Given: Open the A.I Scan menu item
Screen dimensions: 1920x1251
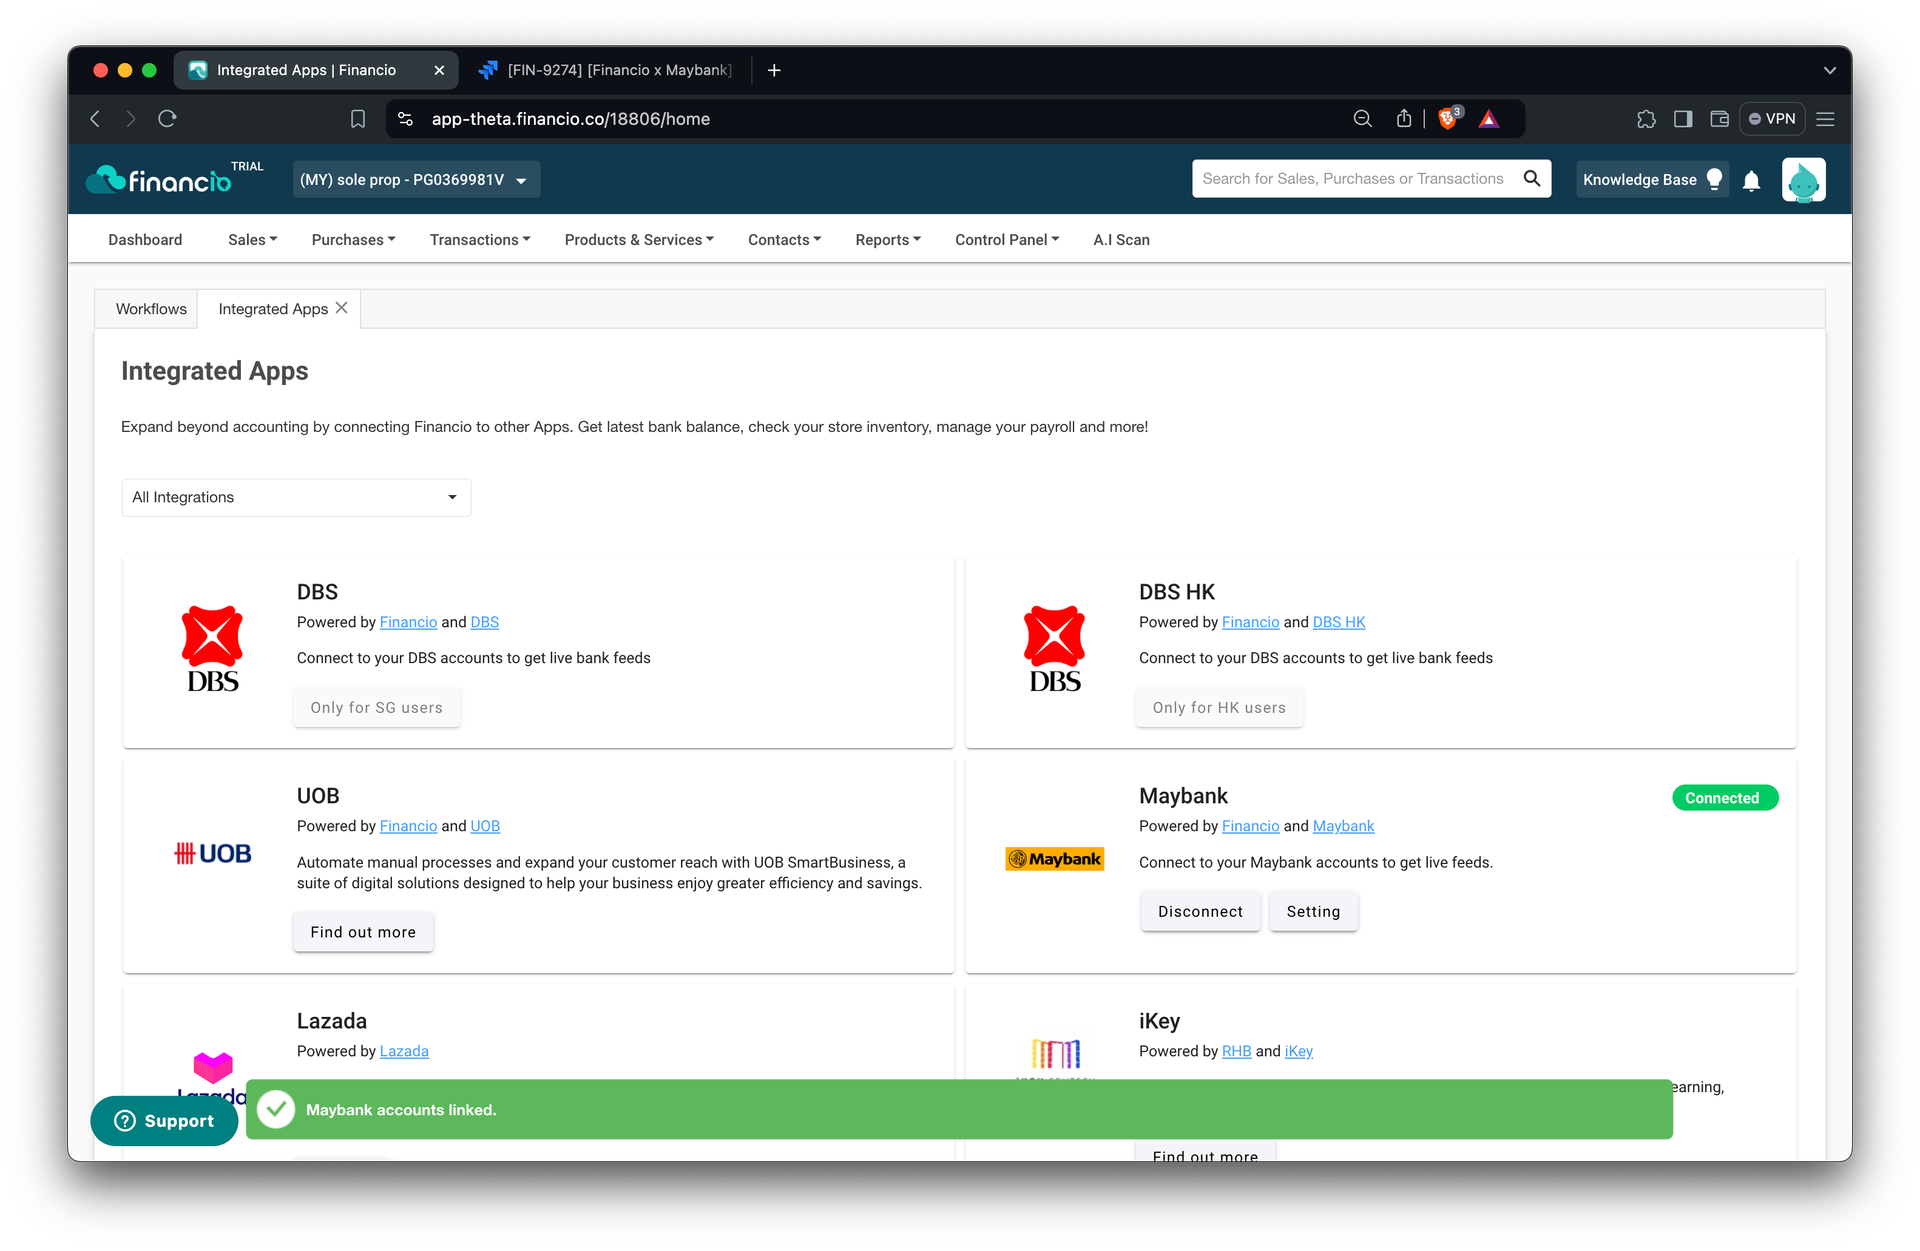Looking at the screenshot, I should tap(1121, 240).
